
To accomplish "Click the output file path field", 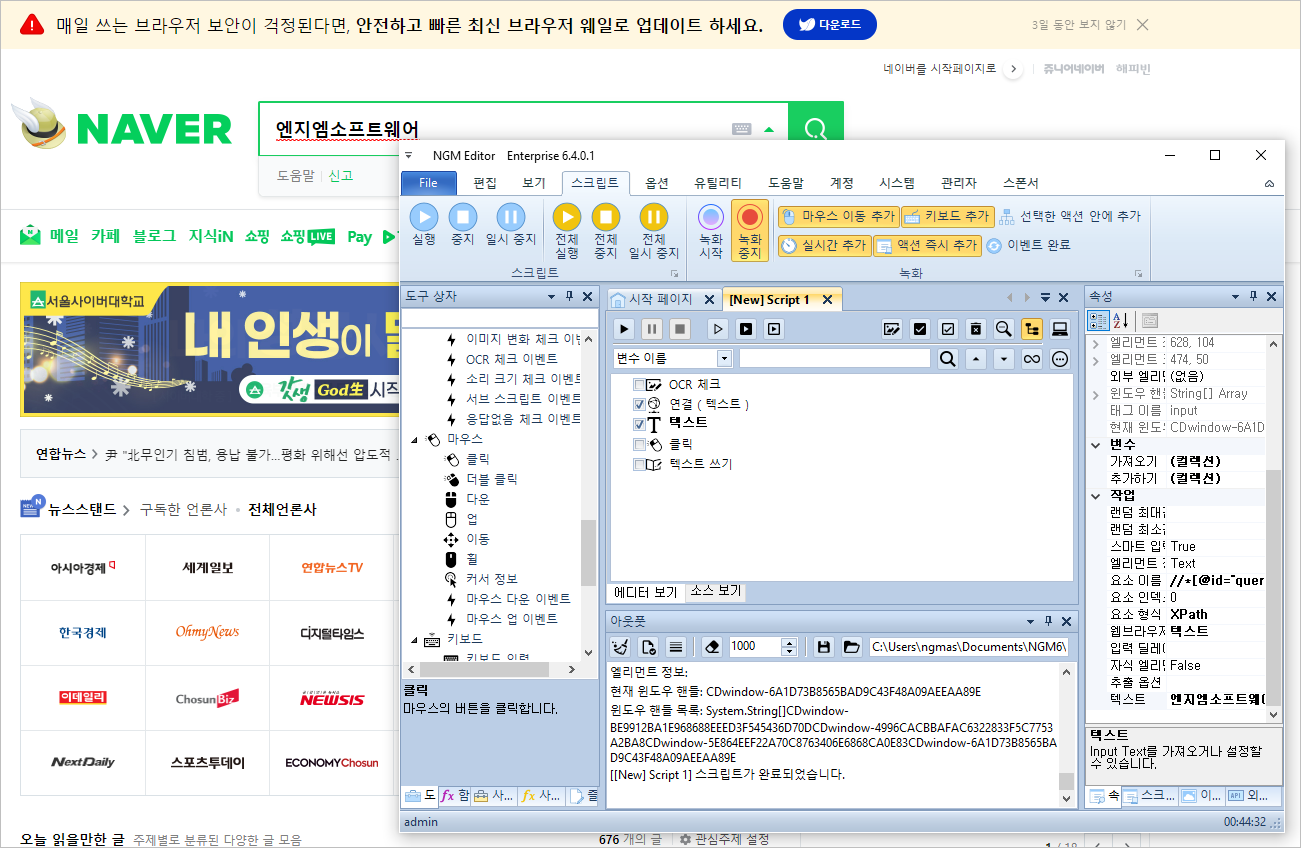I will [x=969, y=646].
